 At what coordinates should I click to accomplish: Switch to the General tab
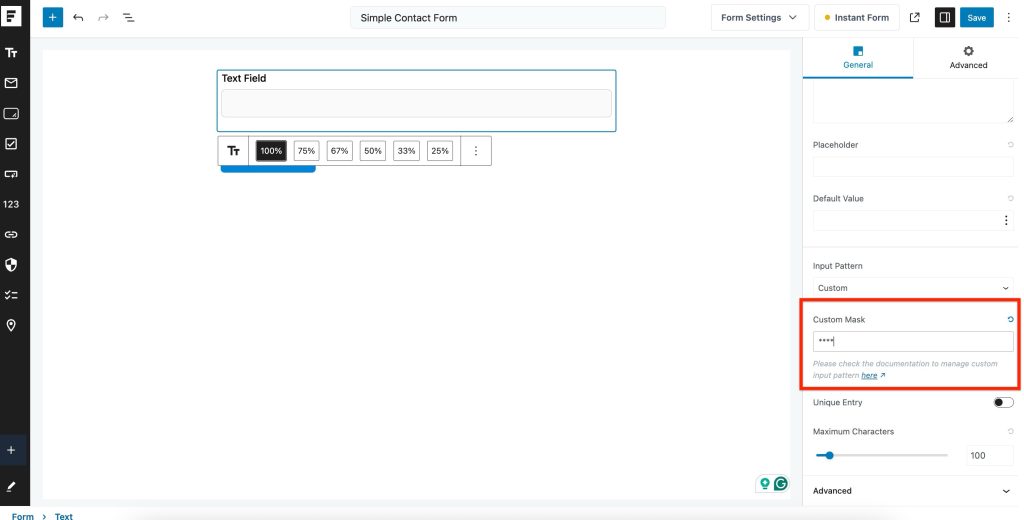(858, 58)
